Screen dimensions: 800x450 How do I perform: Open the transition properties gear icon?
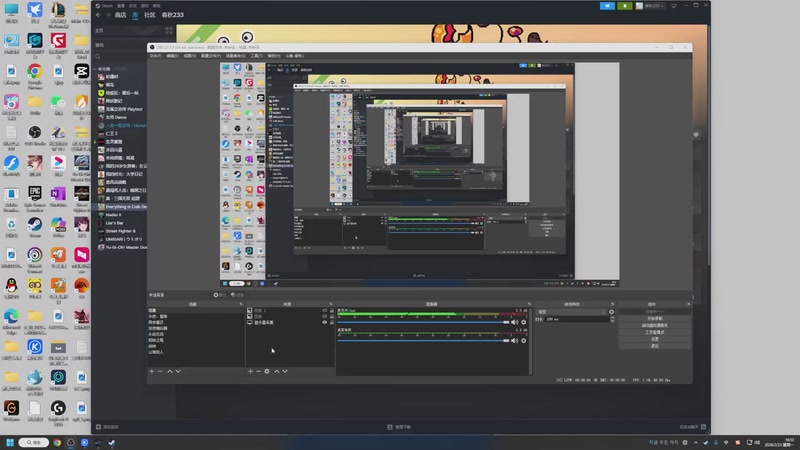(x=611, y=312)
